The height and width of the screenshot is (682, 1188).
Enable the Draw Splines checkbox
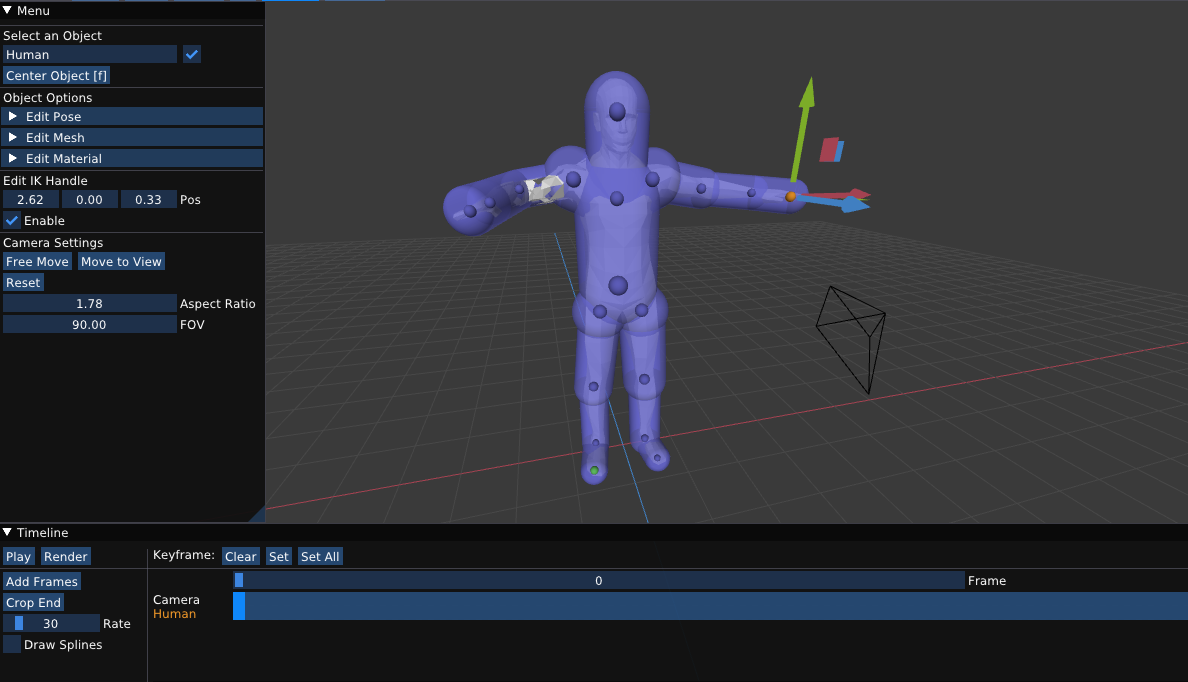[12, 645]
